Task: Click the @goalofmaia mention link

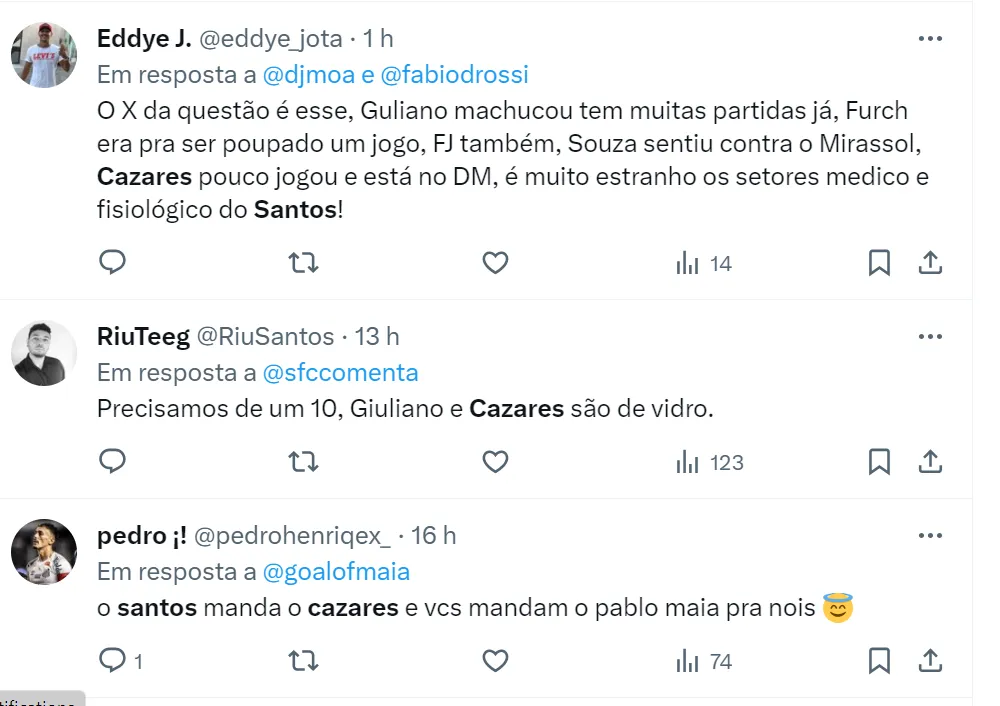Action: pos(336,572)
